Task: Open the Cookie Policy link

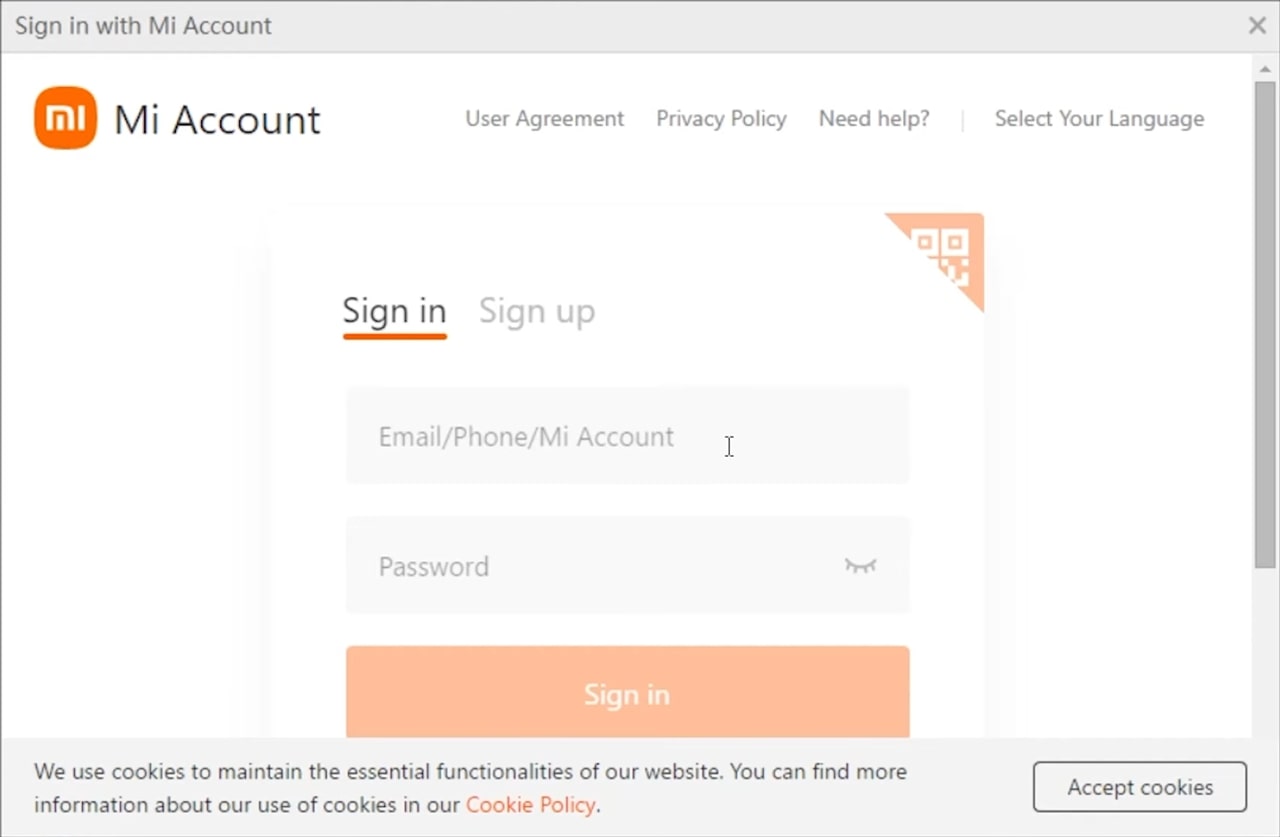Action: (530, 805)
